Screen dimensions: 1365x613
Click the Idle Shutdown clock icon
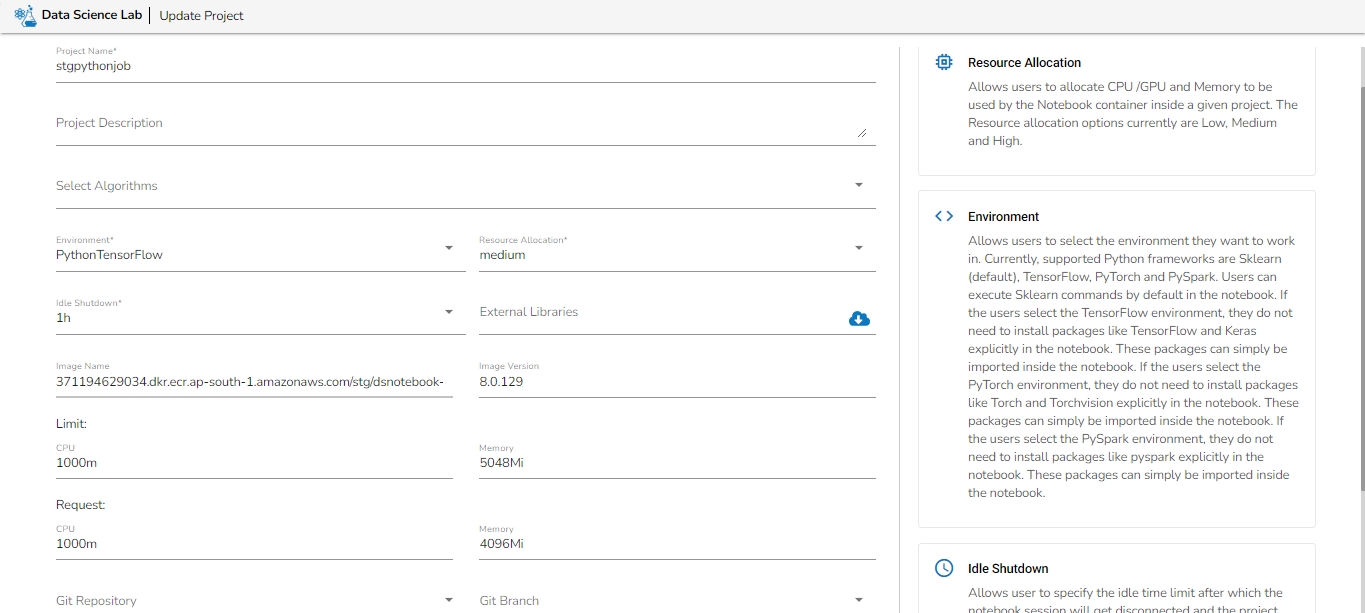coord(943,568)
